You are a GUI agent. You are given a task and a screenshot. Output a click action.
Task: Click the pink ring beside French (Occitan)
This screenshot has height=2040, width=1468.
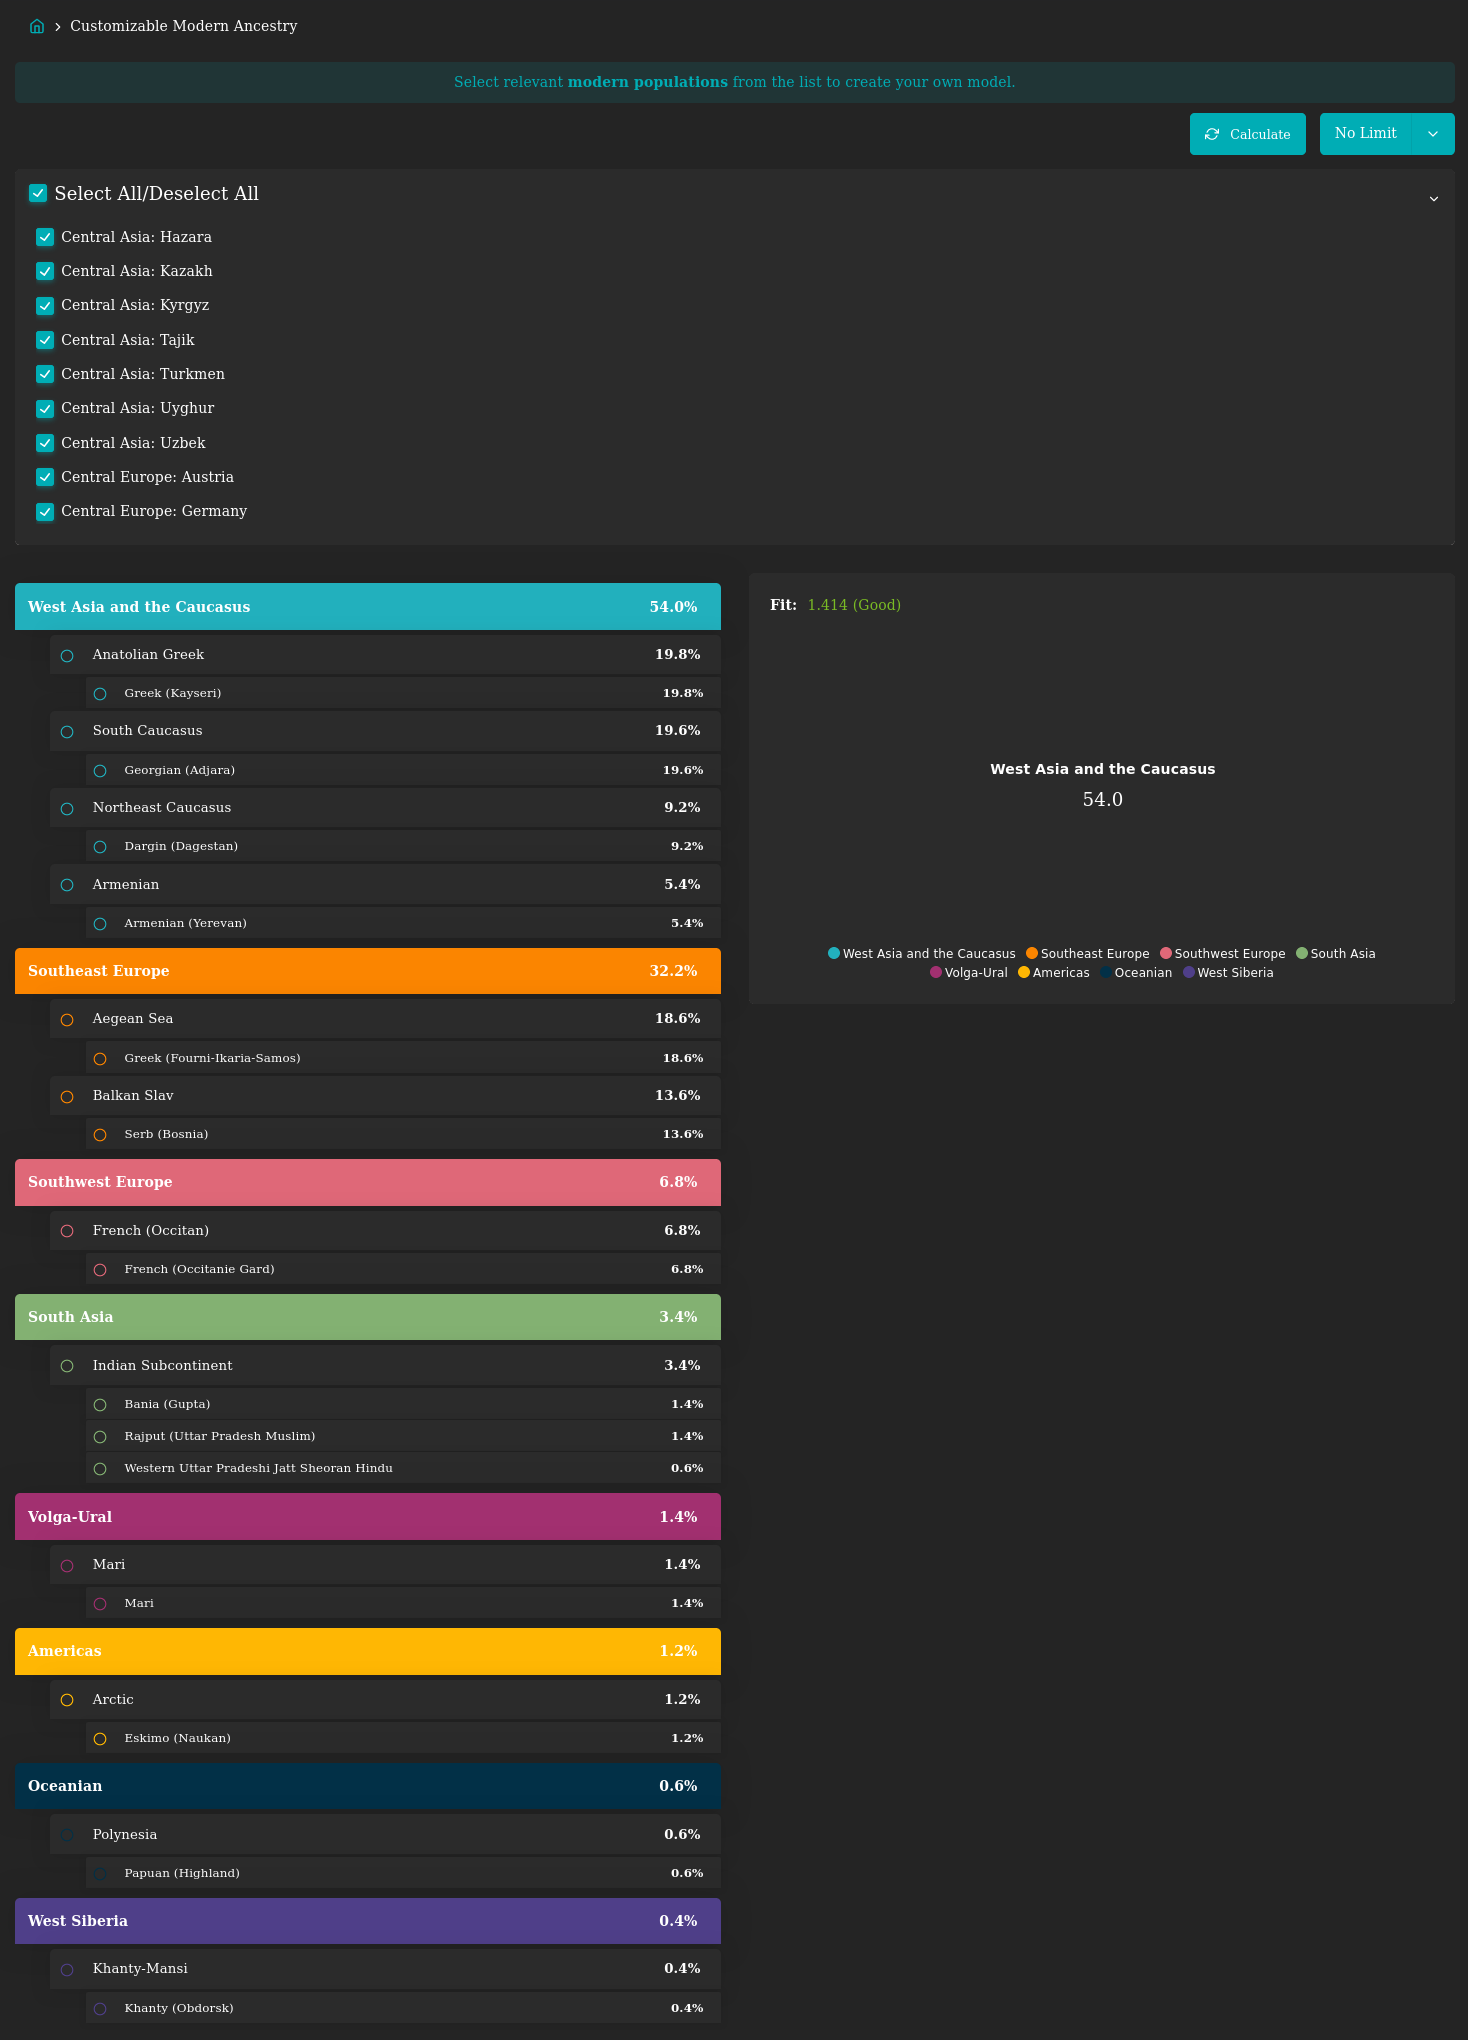coord(67,1231)
